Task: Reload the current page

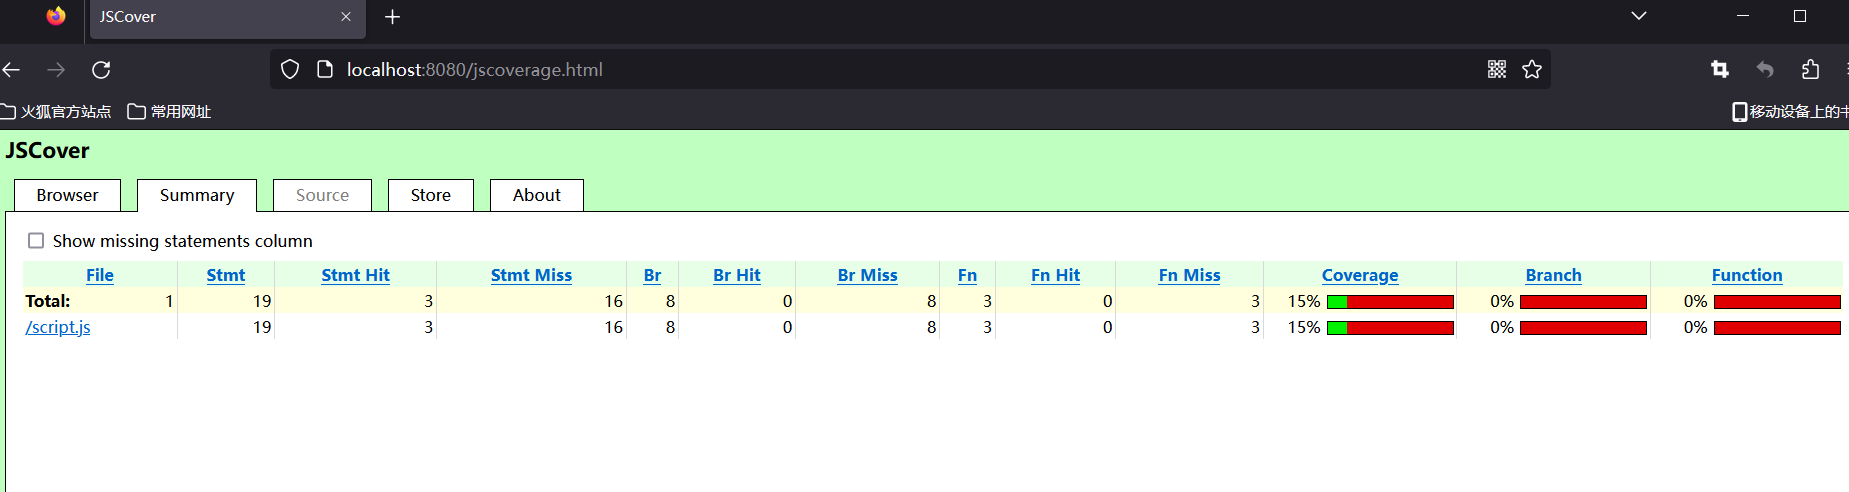Action: (x=101, y=70)
